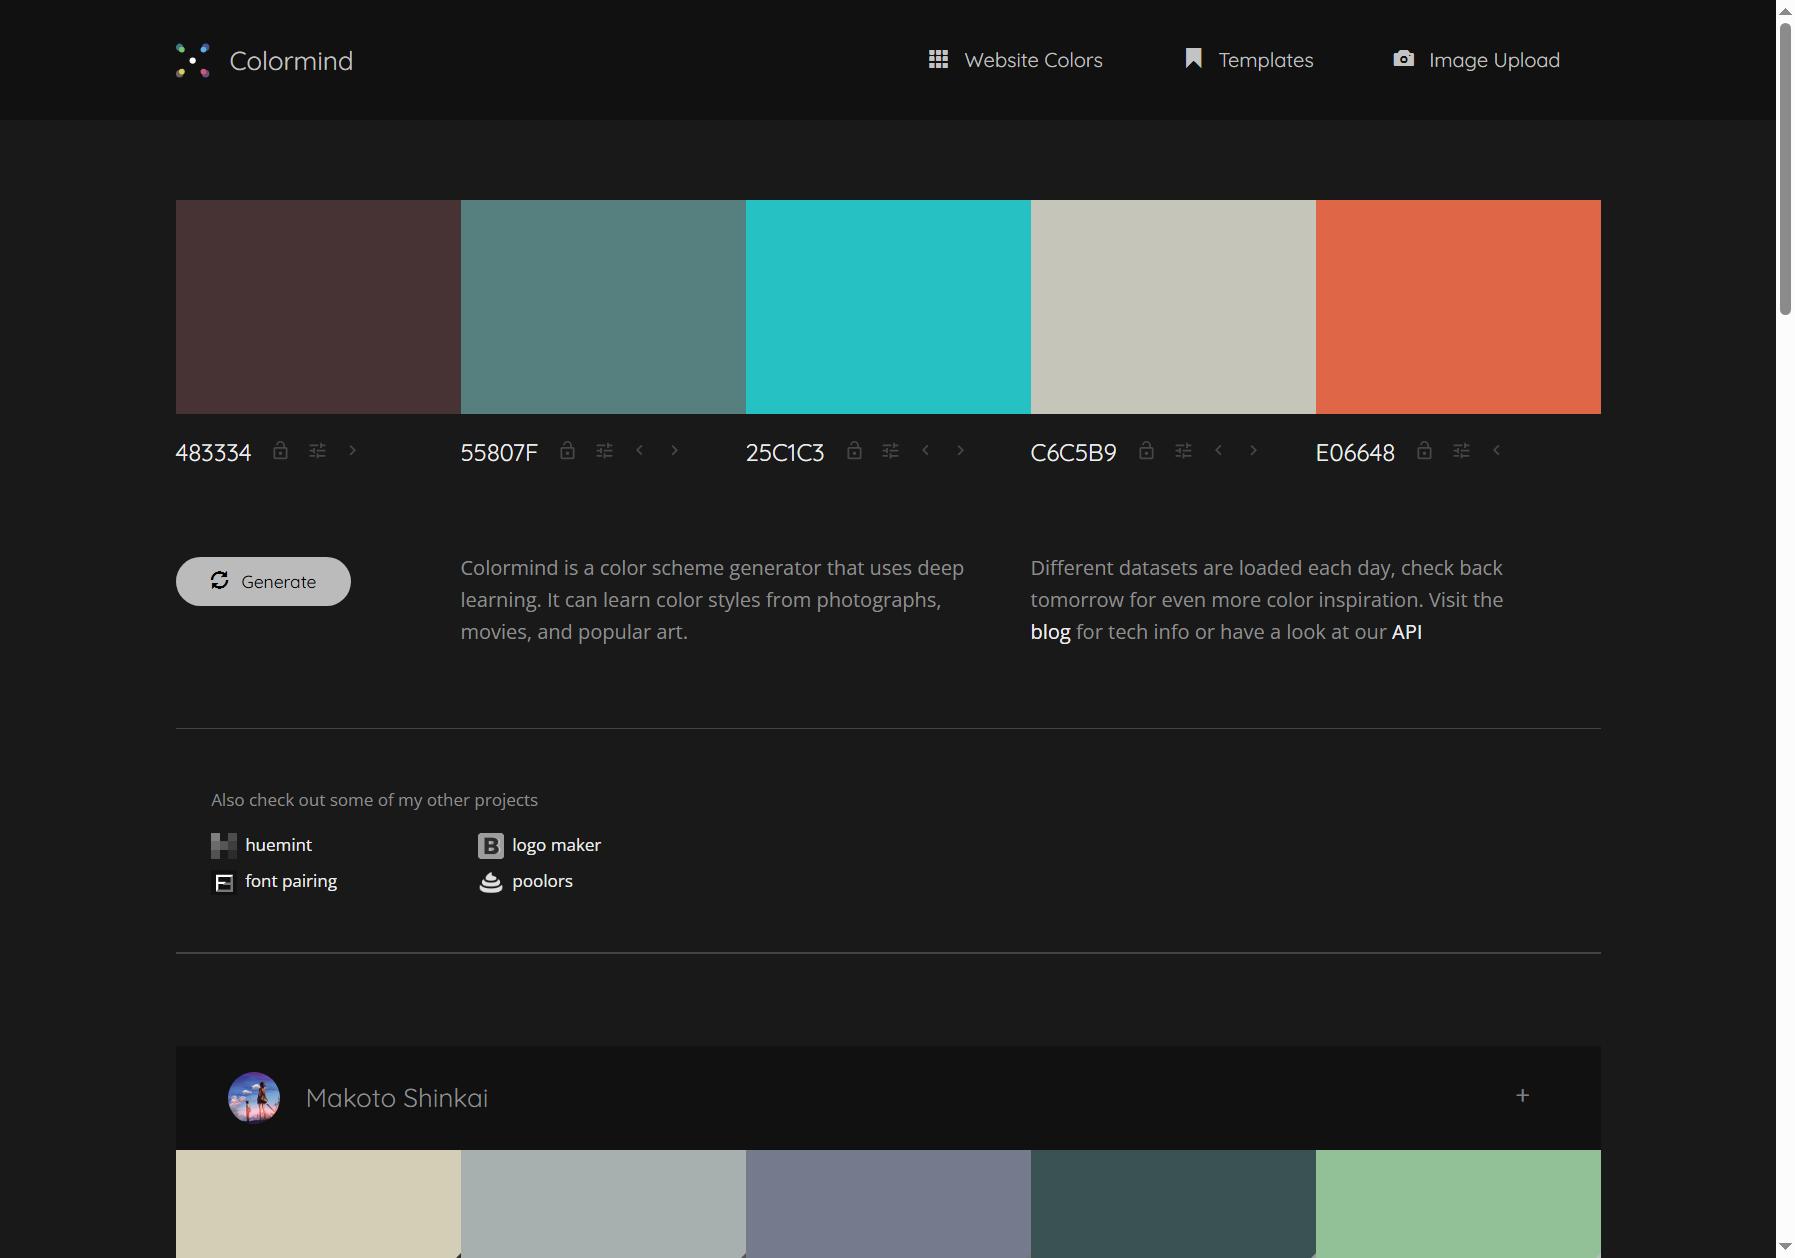
Task: Click the Colormind logo dots icon
Action: [x=193, y=60]
